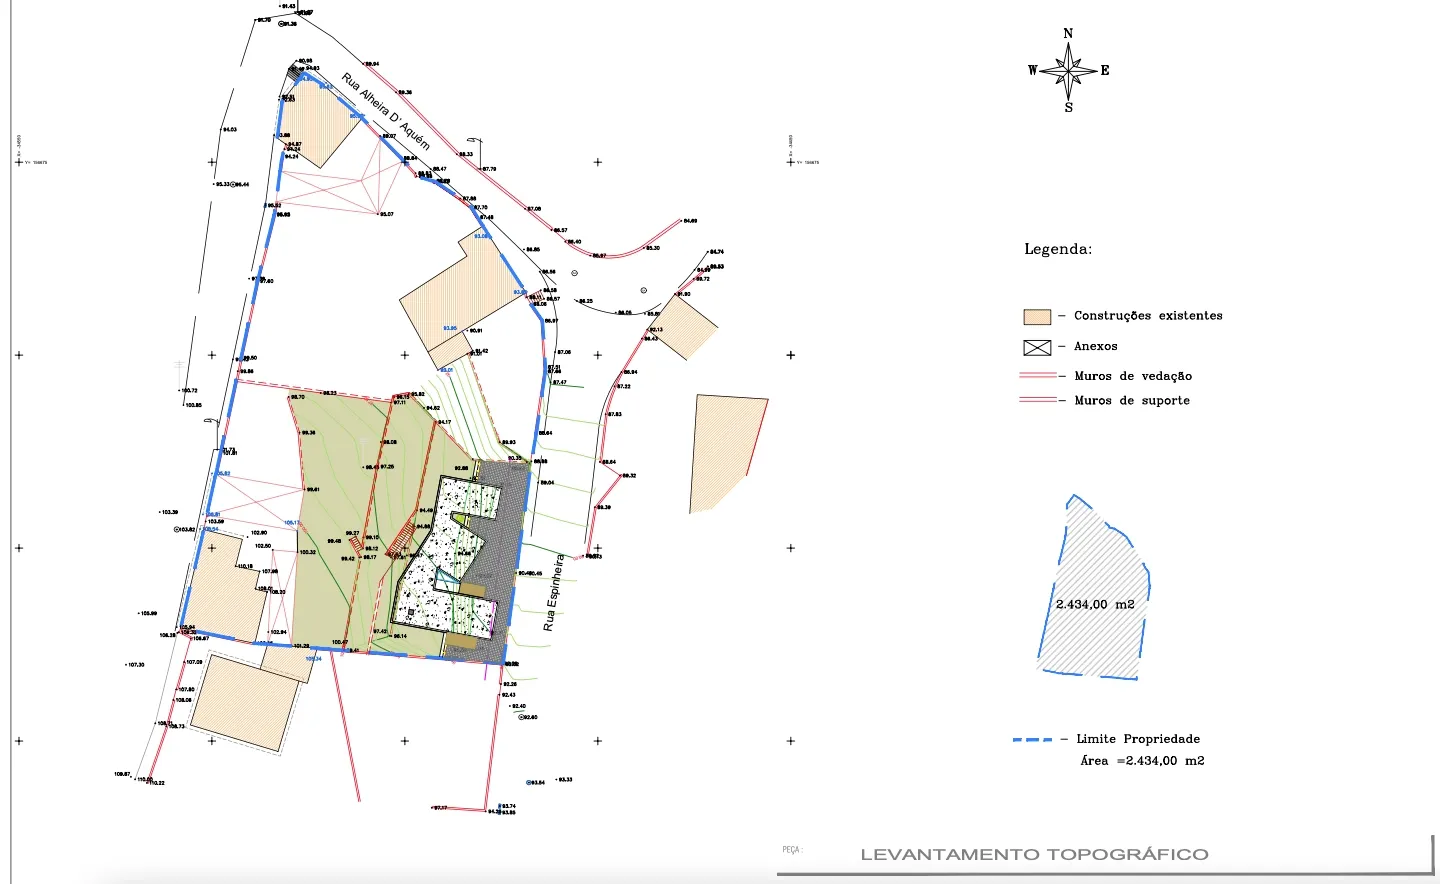1440x884 pixels.
Task: Click the isolated hatched building east of the plot
Action: pos(724,450)
